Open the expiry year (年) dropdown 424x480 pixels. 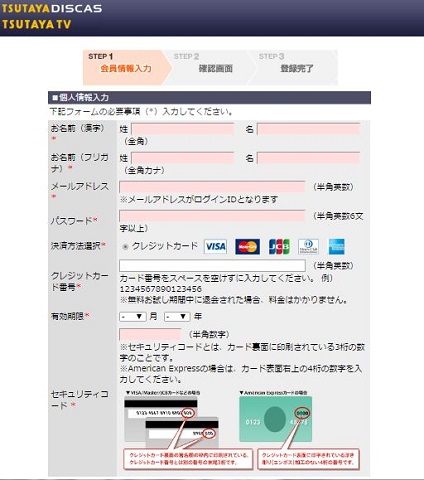[177, 317]
